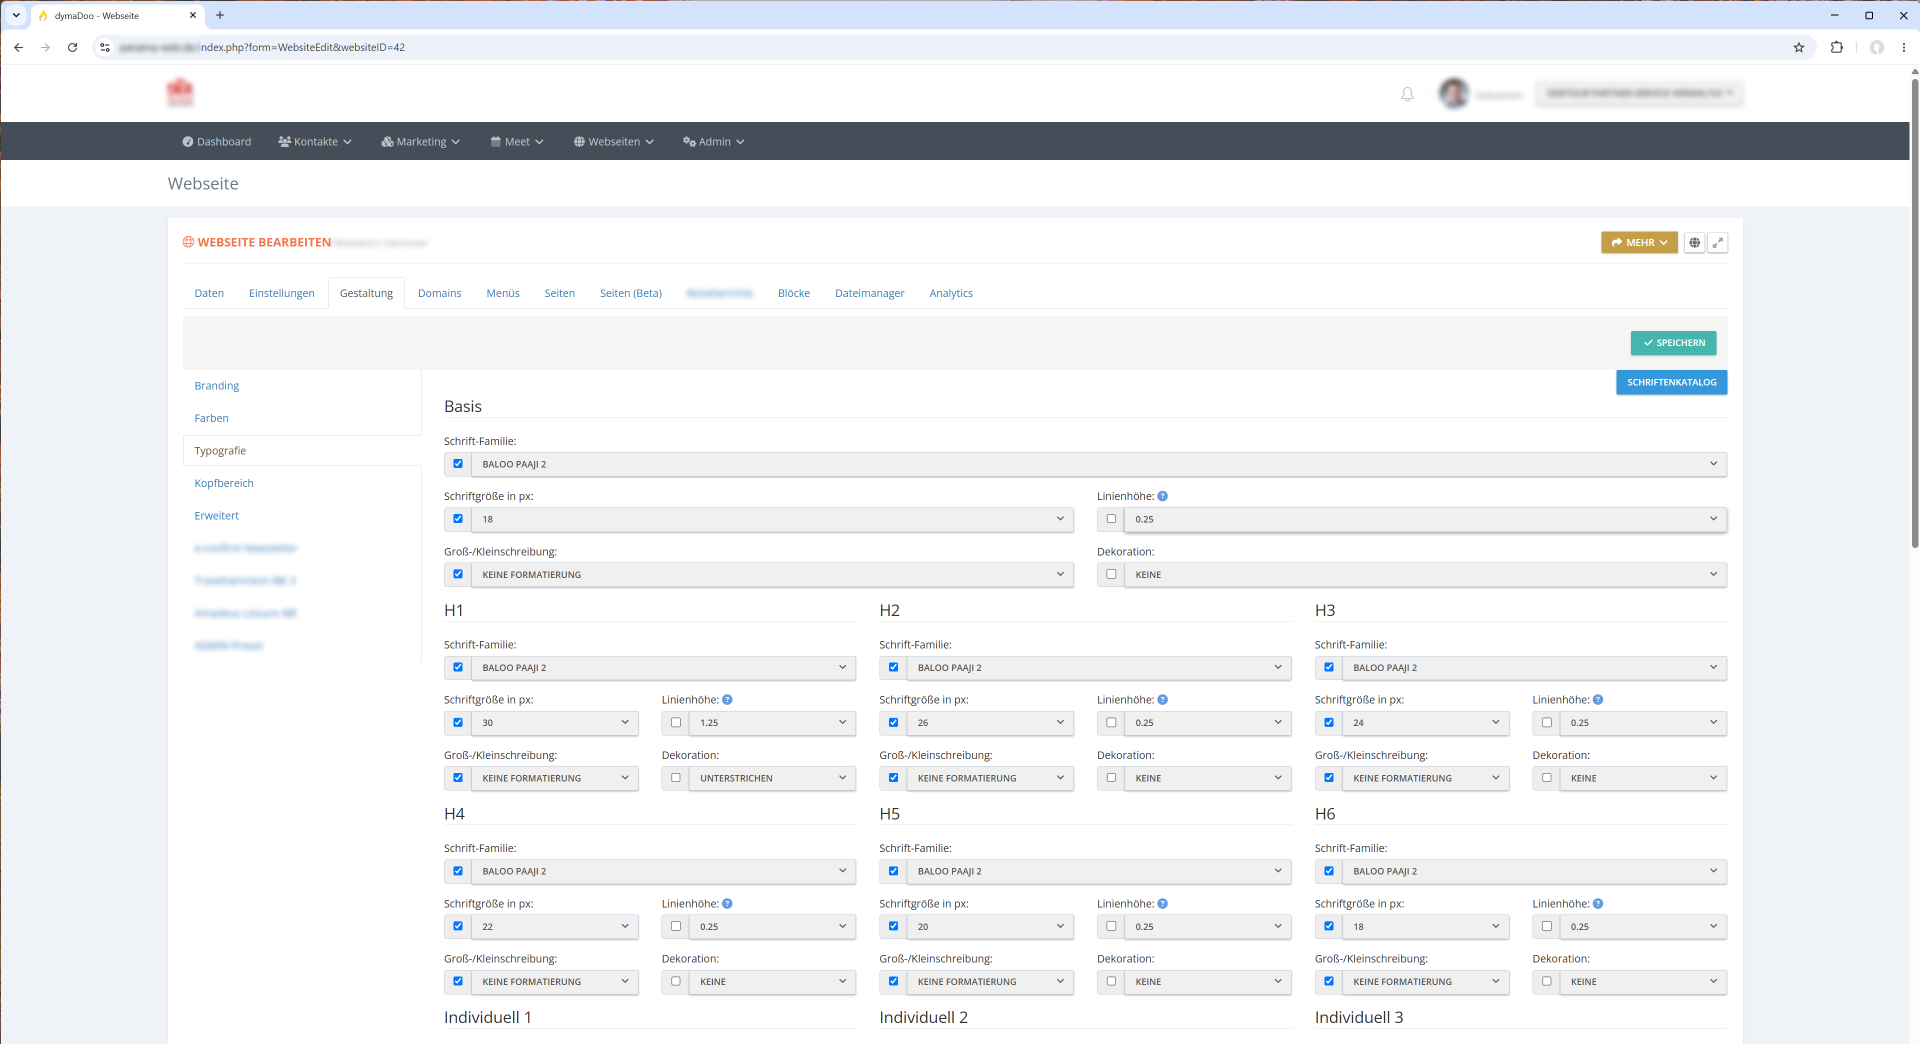
Task: Click Basis Linienhöhe help question icon
Action: pyautogui.click(x=1163, y=496)
